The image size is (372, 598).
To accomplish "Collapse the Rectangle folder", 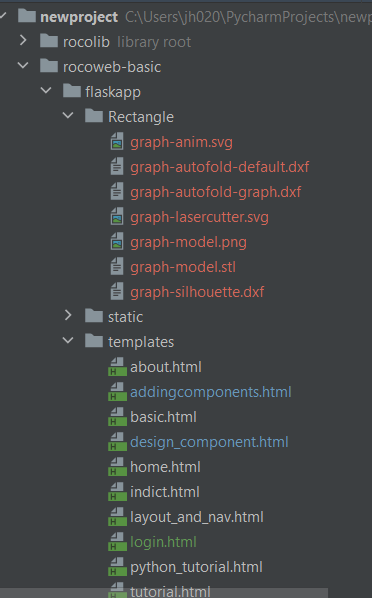I will pos(68,116).
